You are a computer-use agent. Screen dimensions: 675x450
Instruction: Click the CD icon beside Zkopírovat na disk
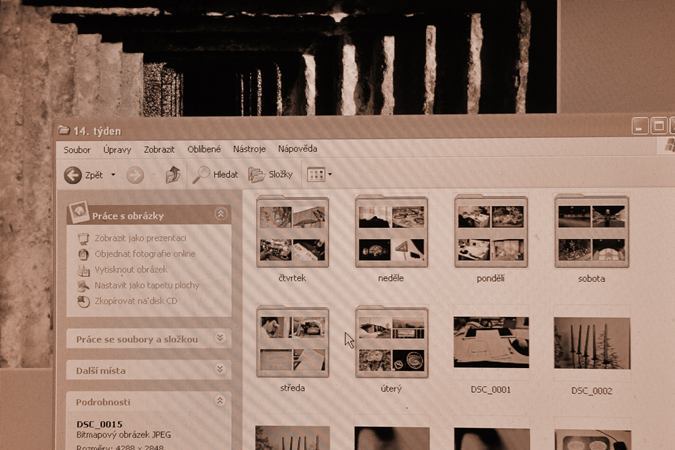(x=84, y=301)
